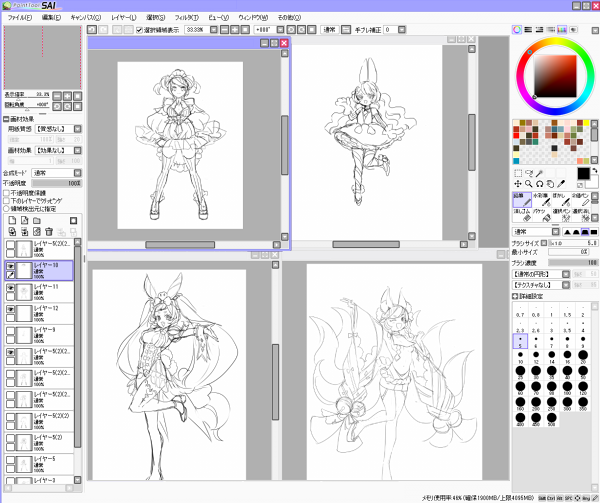Screen dimensions: 600x503
Task: Click the navigator preview thumbnail
Action: 42,58
